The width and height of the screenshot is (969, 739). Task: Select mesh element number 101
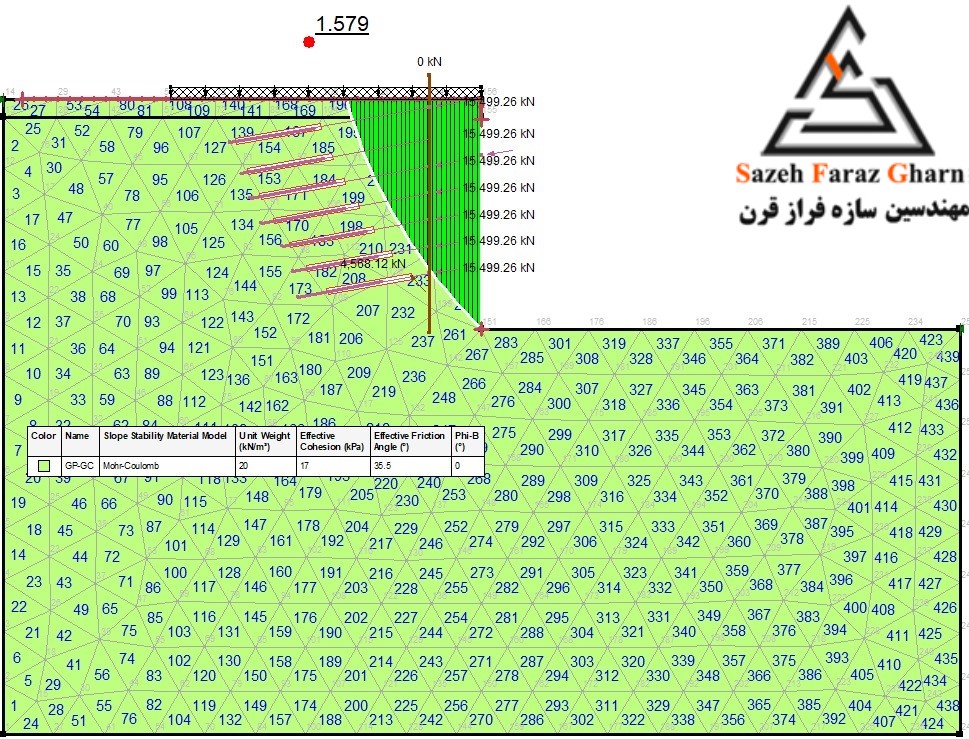176,546
